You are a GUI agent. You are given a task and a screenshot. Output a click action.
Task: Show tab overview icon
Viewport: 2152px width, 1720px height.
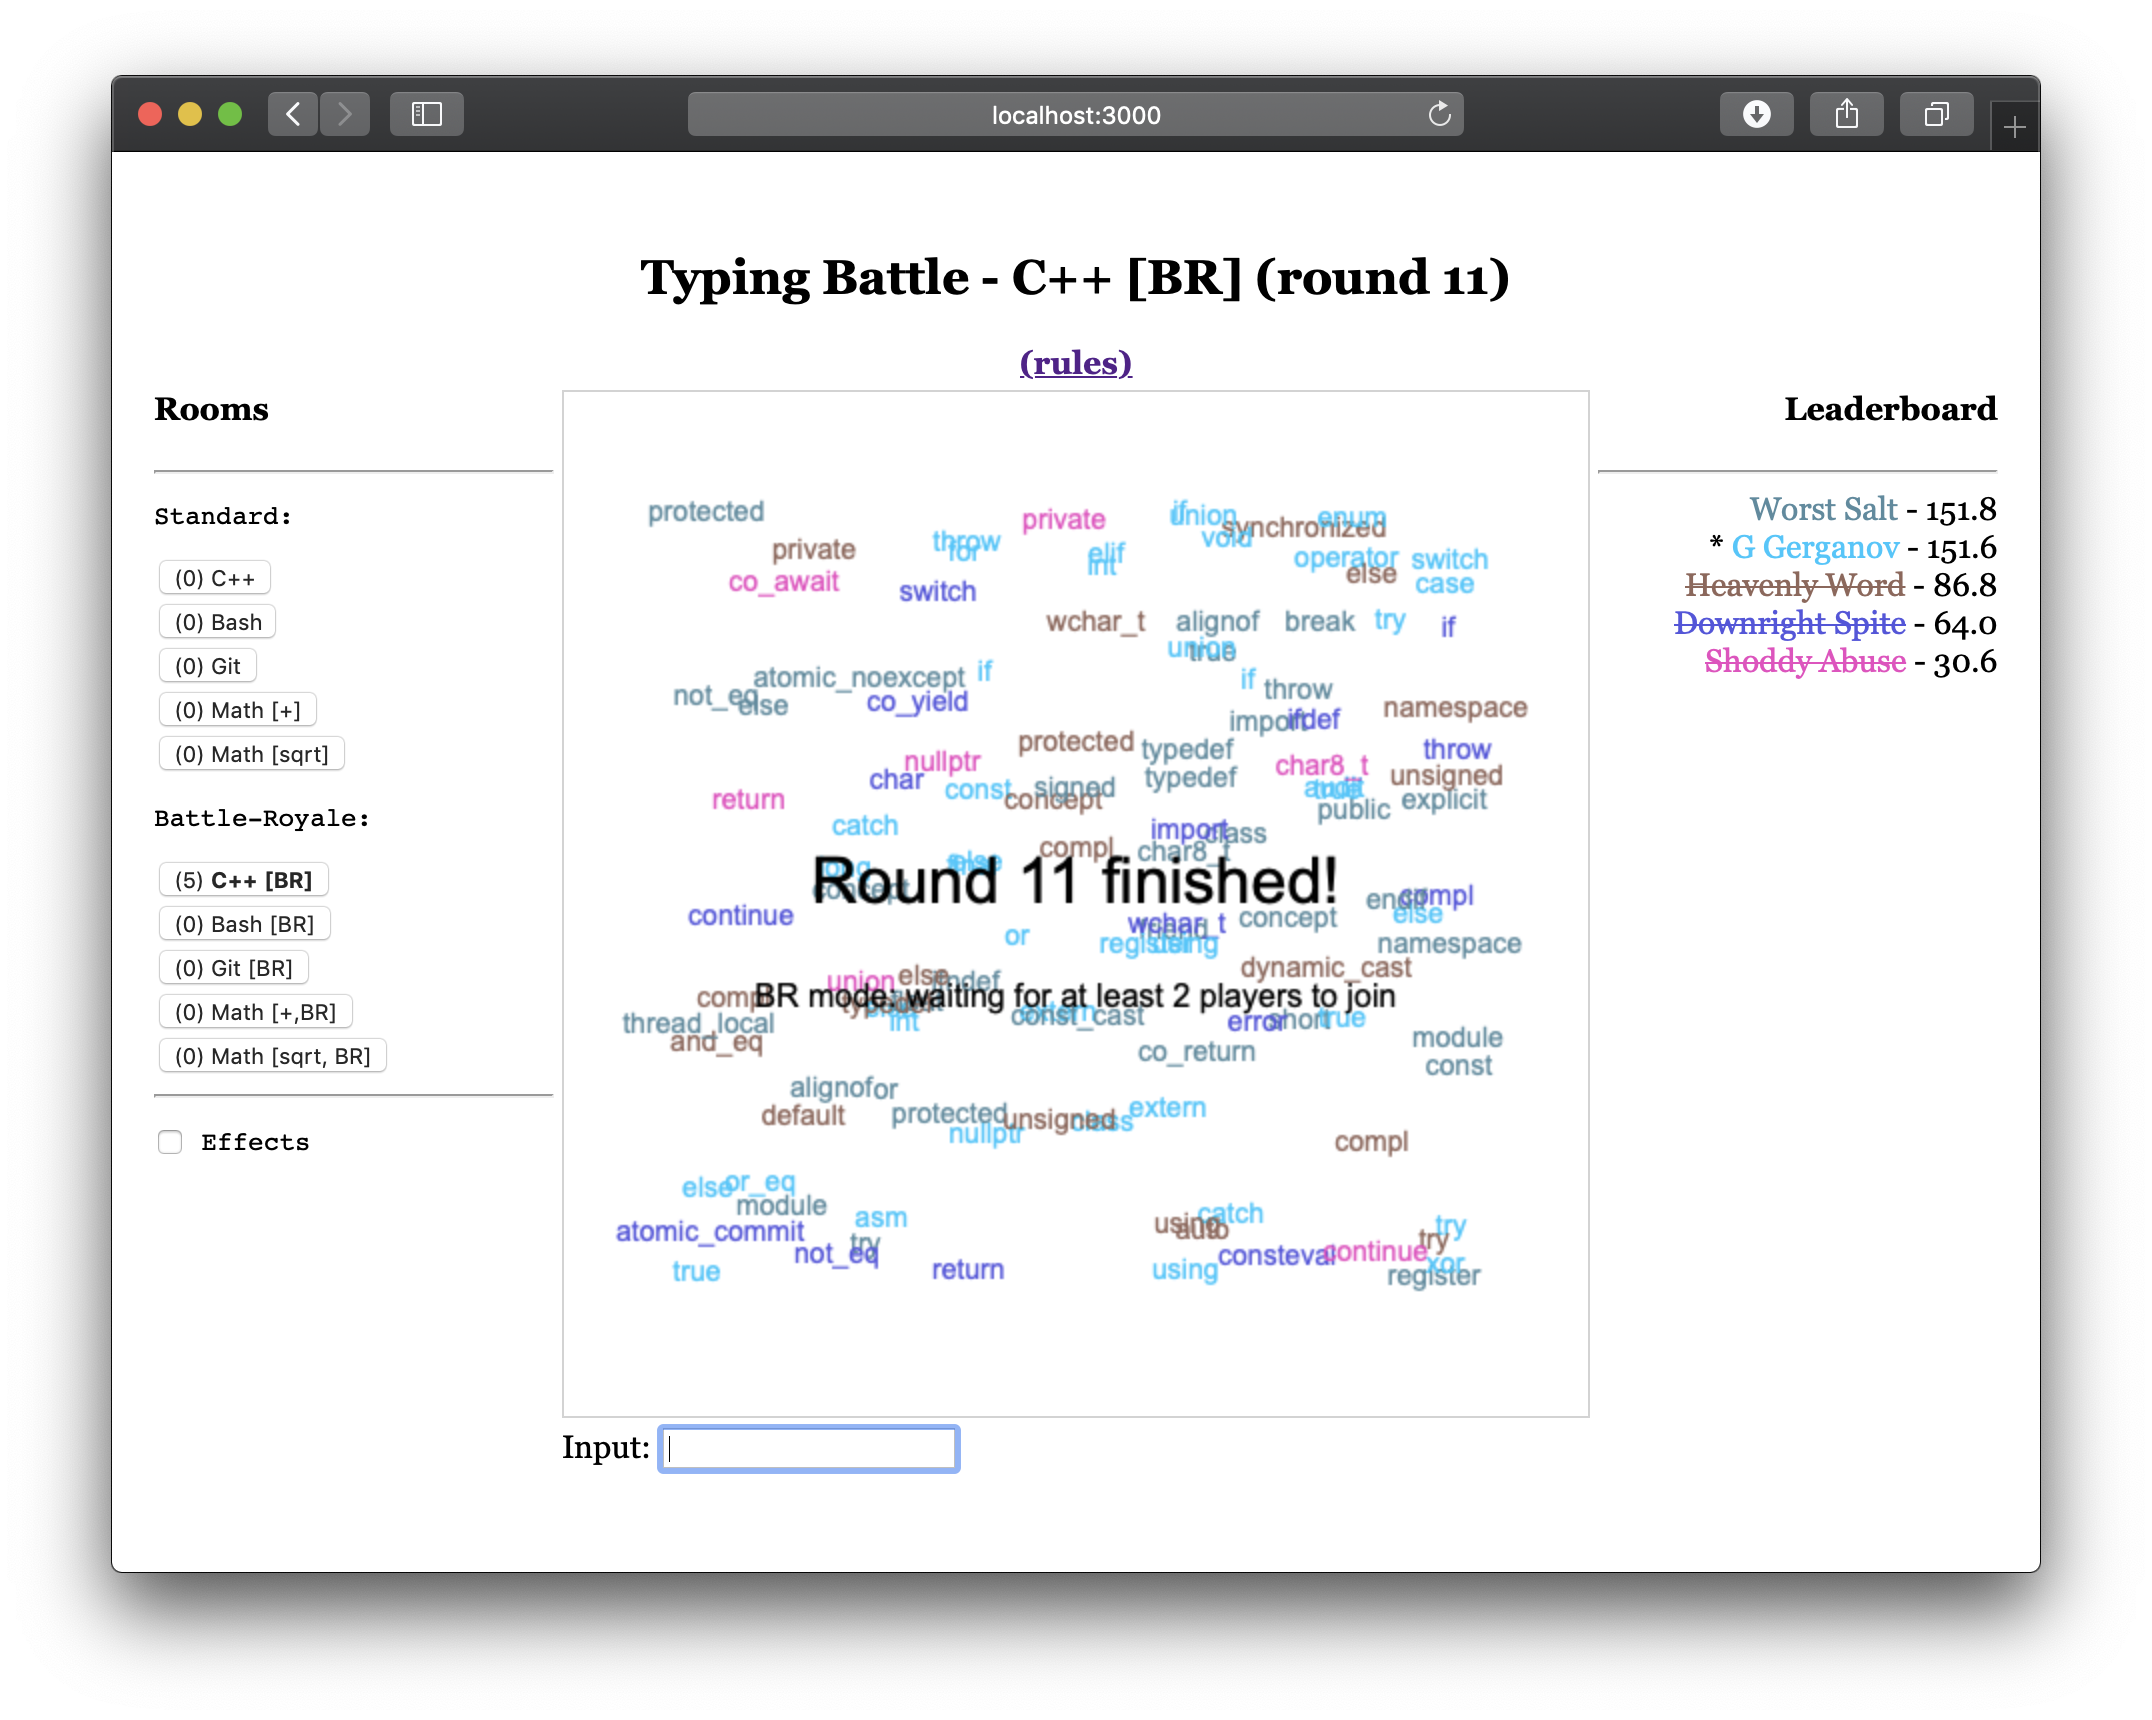1937,114
